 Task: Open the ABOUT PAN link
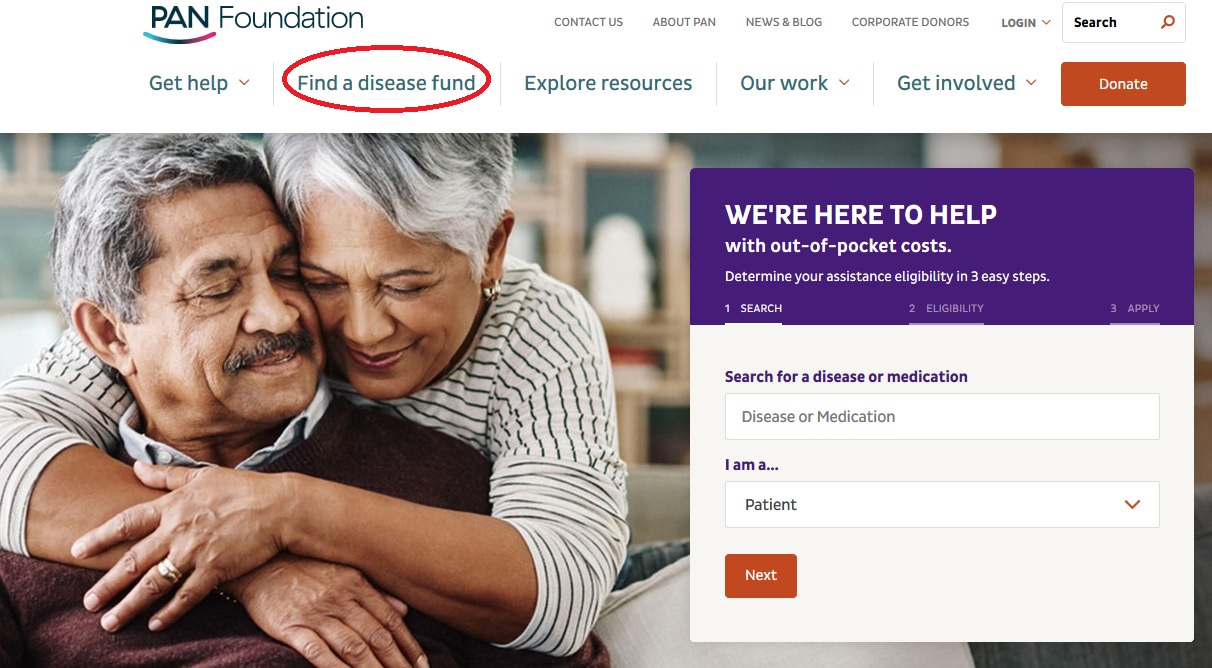pos(684,22)
